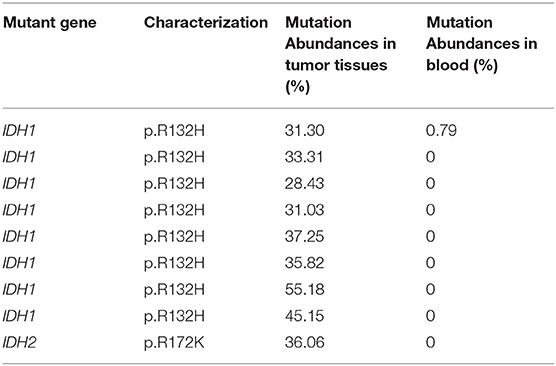Click the 31.30 tumor abundance cell
The image size is (556, 366).
(304, 131)
